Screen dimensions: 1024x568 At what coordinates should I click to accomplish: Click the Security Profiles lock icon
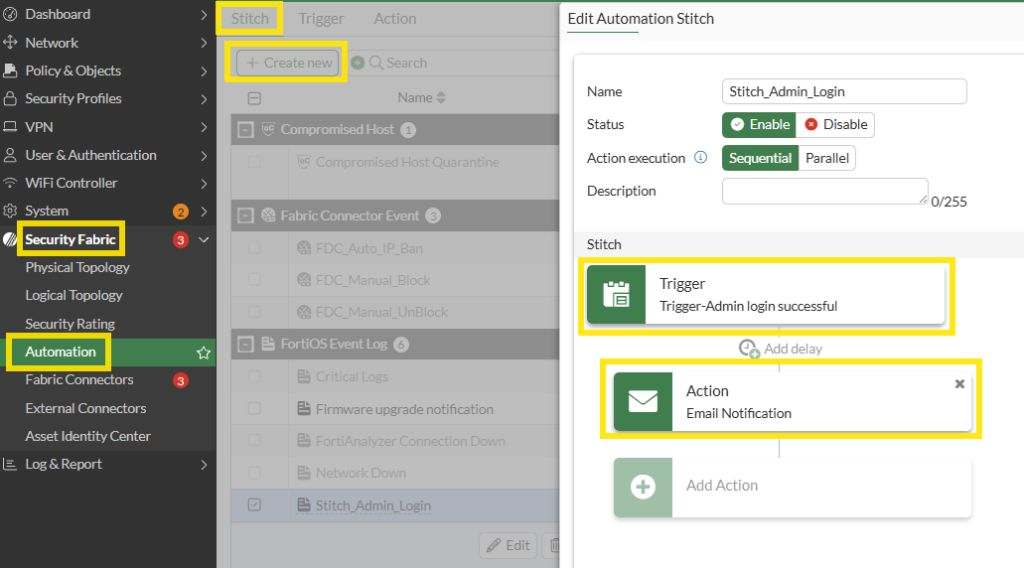(x=10, y=99)
